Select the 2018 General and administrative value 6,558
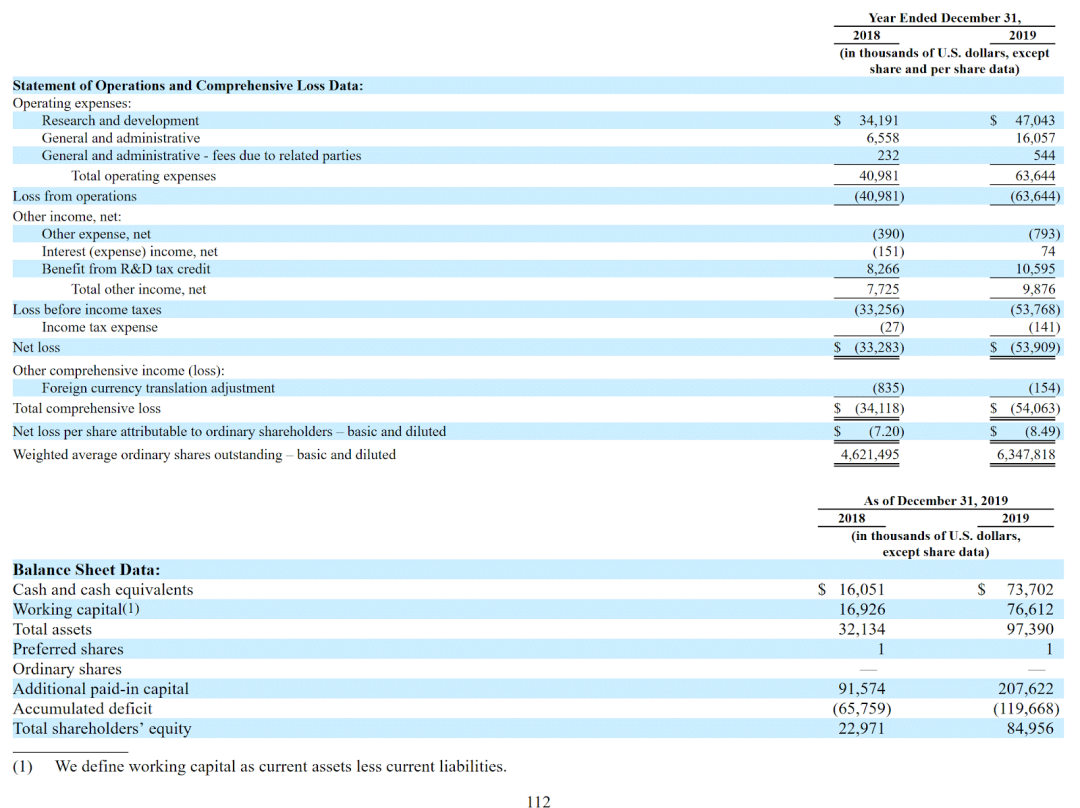Viewport: 1080px width, 808px height. click(x=882, y=138)
